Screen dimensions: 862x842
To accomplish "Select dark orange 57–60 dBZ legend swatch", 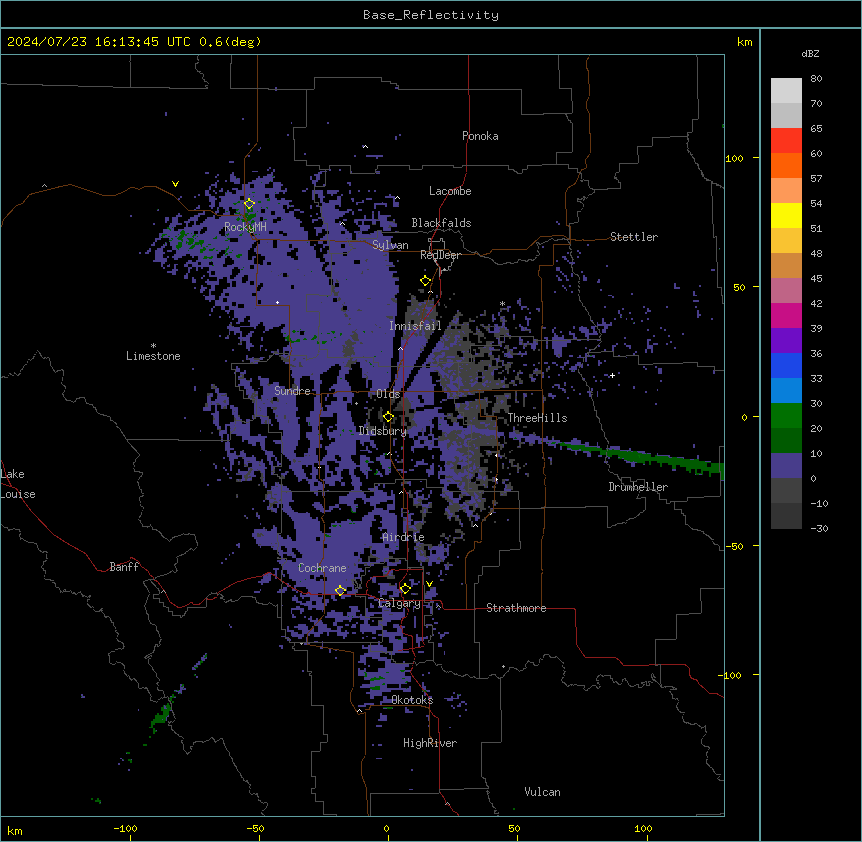I will (x=786, y=165).
